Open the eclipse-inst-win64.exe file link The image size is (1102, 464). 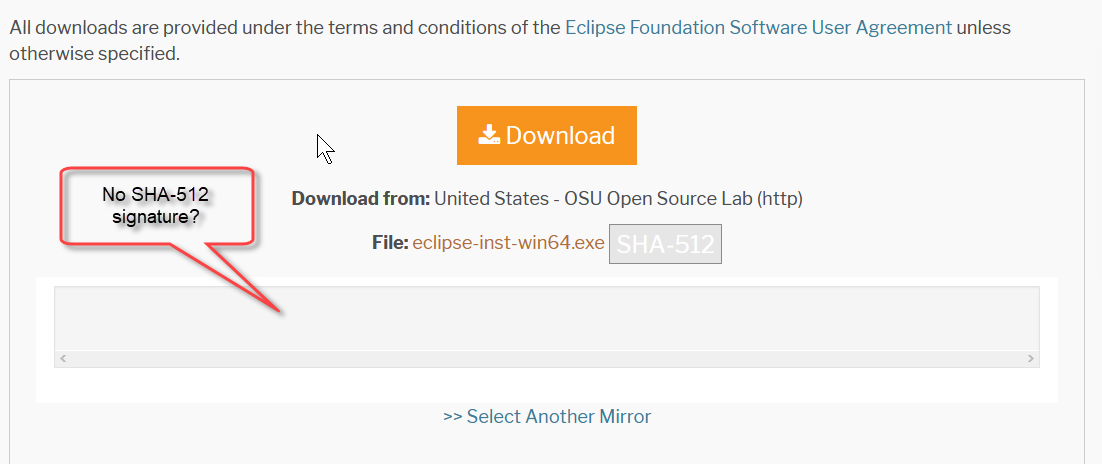coord(508,243)
